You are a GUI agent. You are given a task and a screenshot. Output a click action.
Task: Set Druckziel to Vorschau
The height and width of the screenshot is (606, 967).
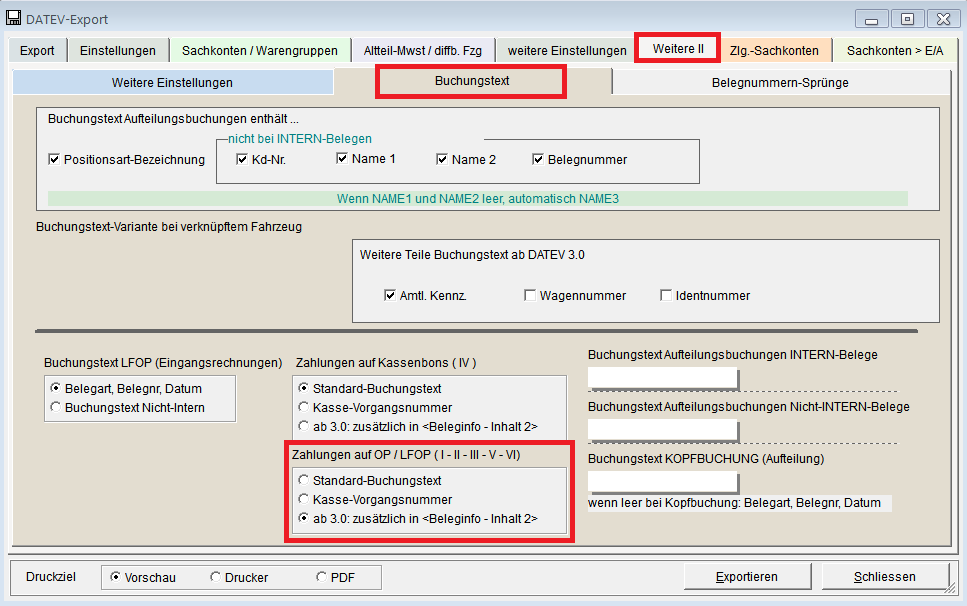(x=115, y=577)
